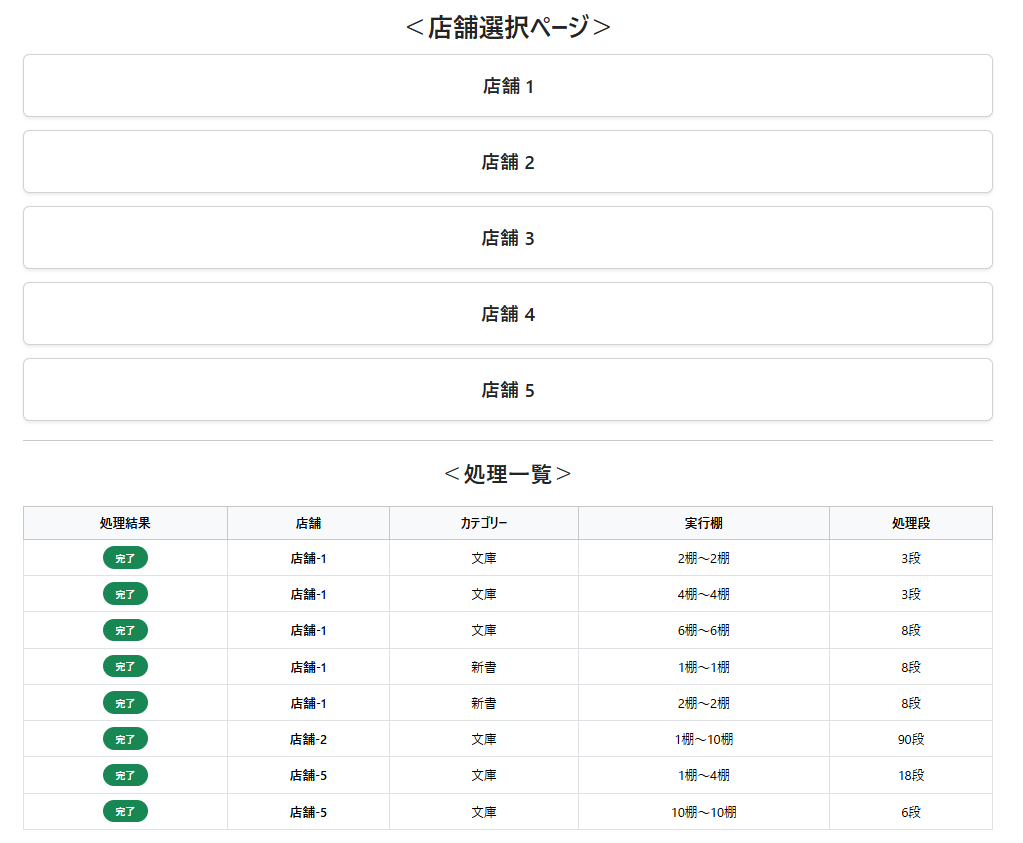Click the ＜処理一覧＞ section heading
Viewport: 1023px width, 843px height.
click(x=508, y=474)
